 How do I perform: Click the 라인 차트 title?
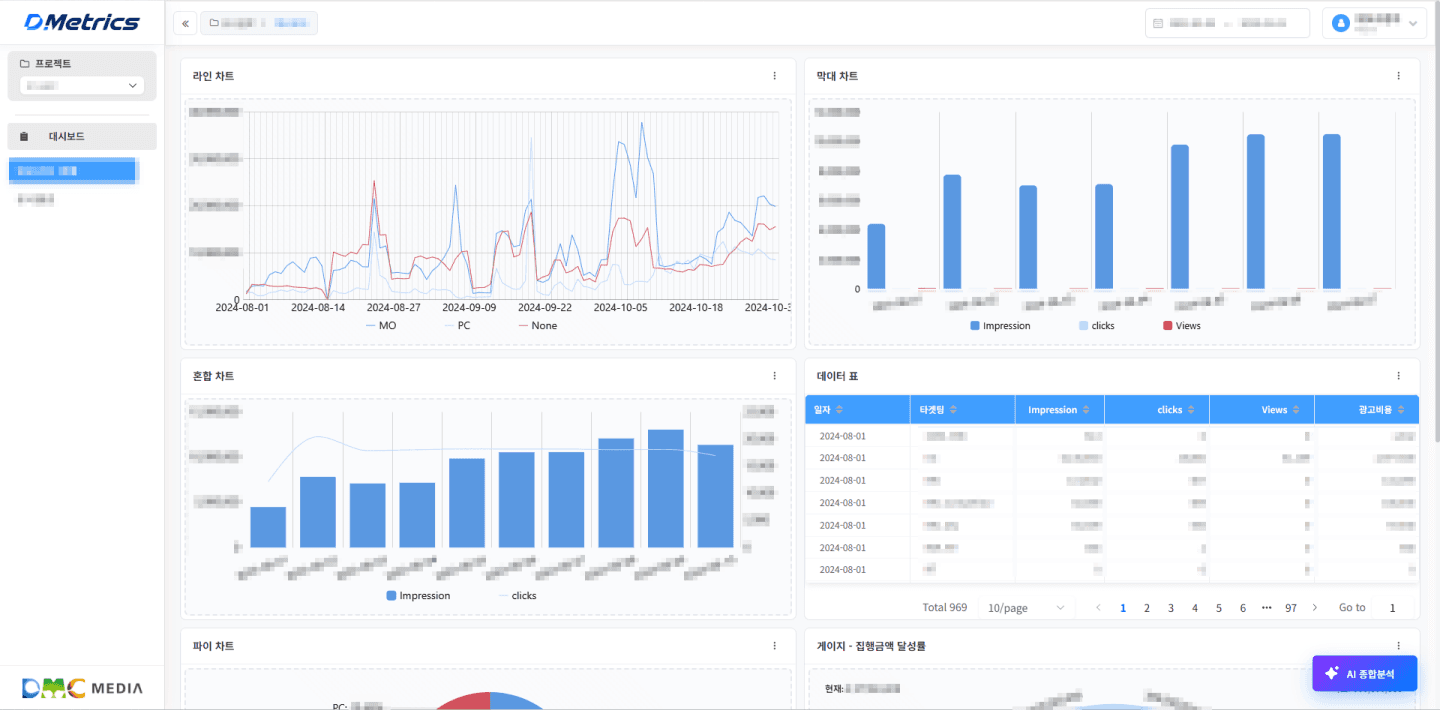[213, 76]
